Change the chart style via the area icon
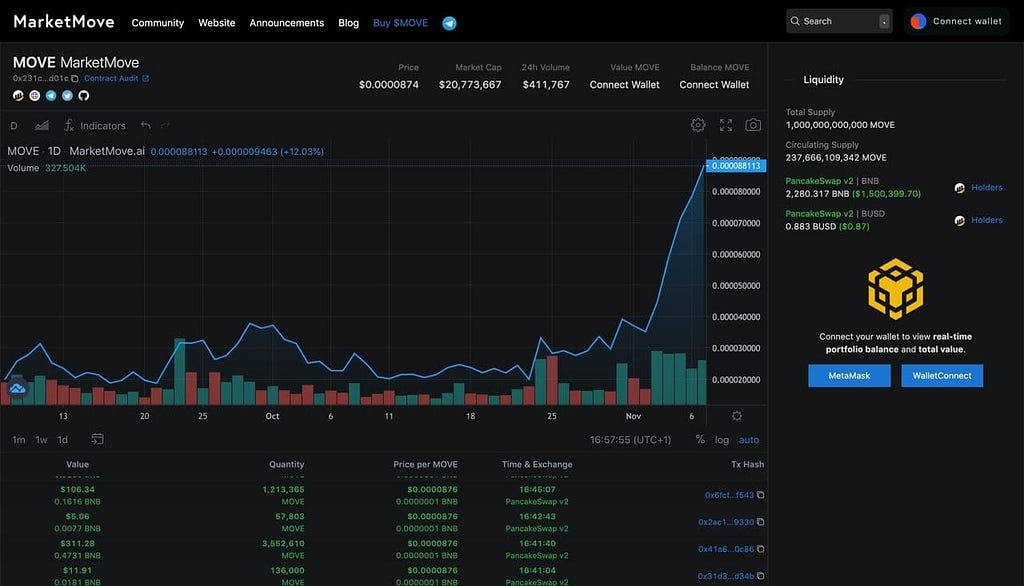 pyautogui.click(x=42, y=125)
